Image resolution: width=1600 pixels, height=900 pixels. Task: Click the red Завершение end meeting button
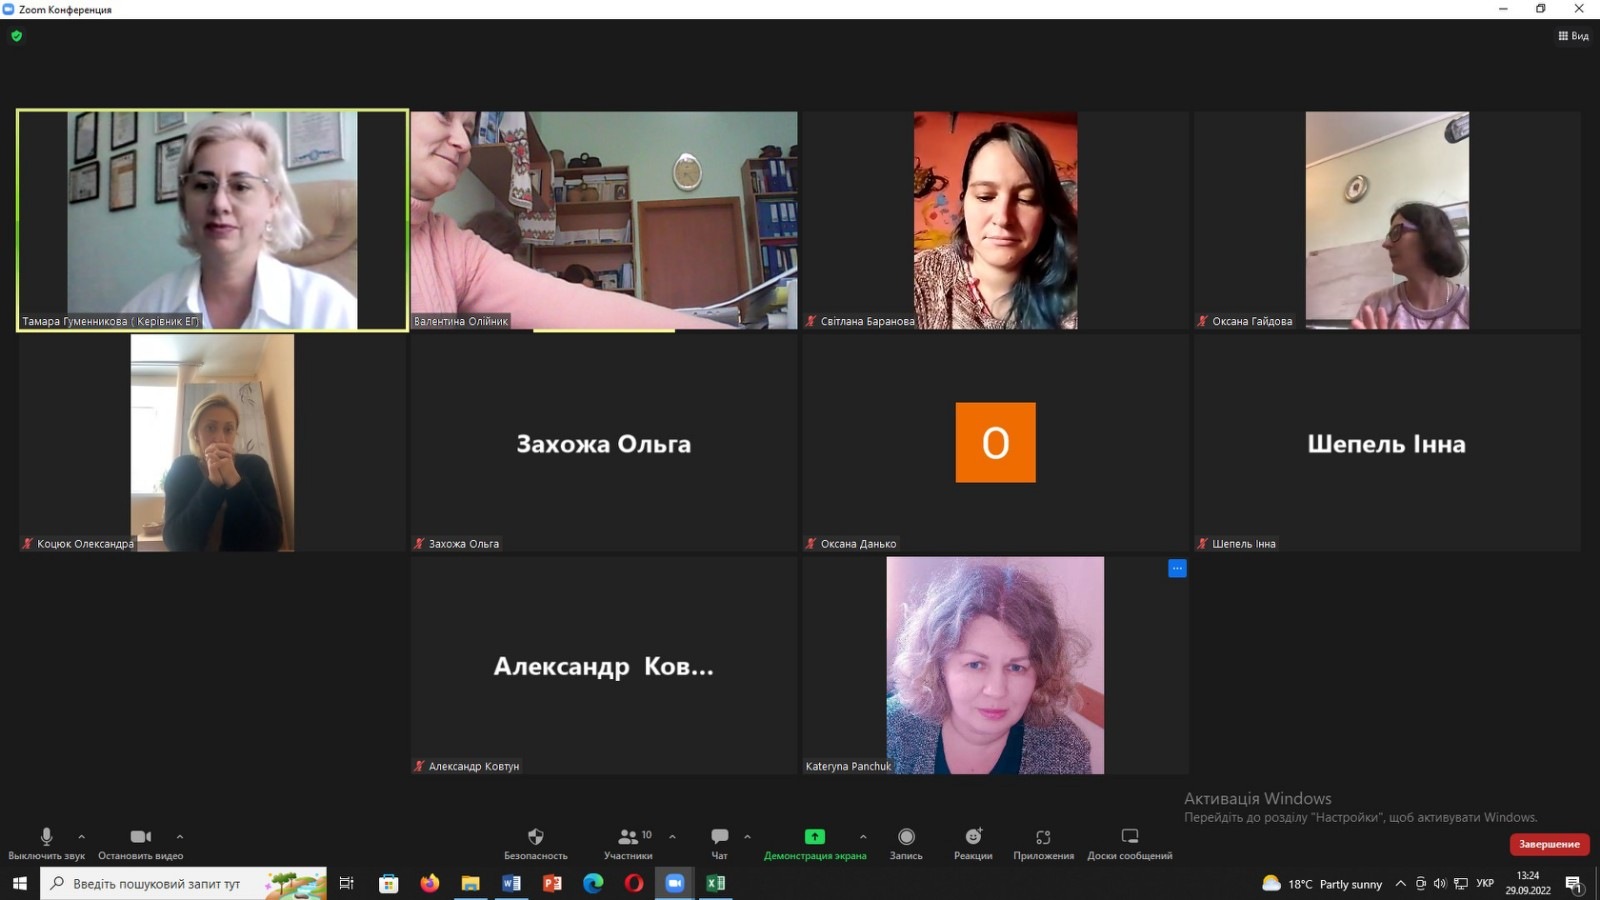pos(1549,844)
